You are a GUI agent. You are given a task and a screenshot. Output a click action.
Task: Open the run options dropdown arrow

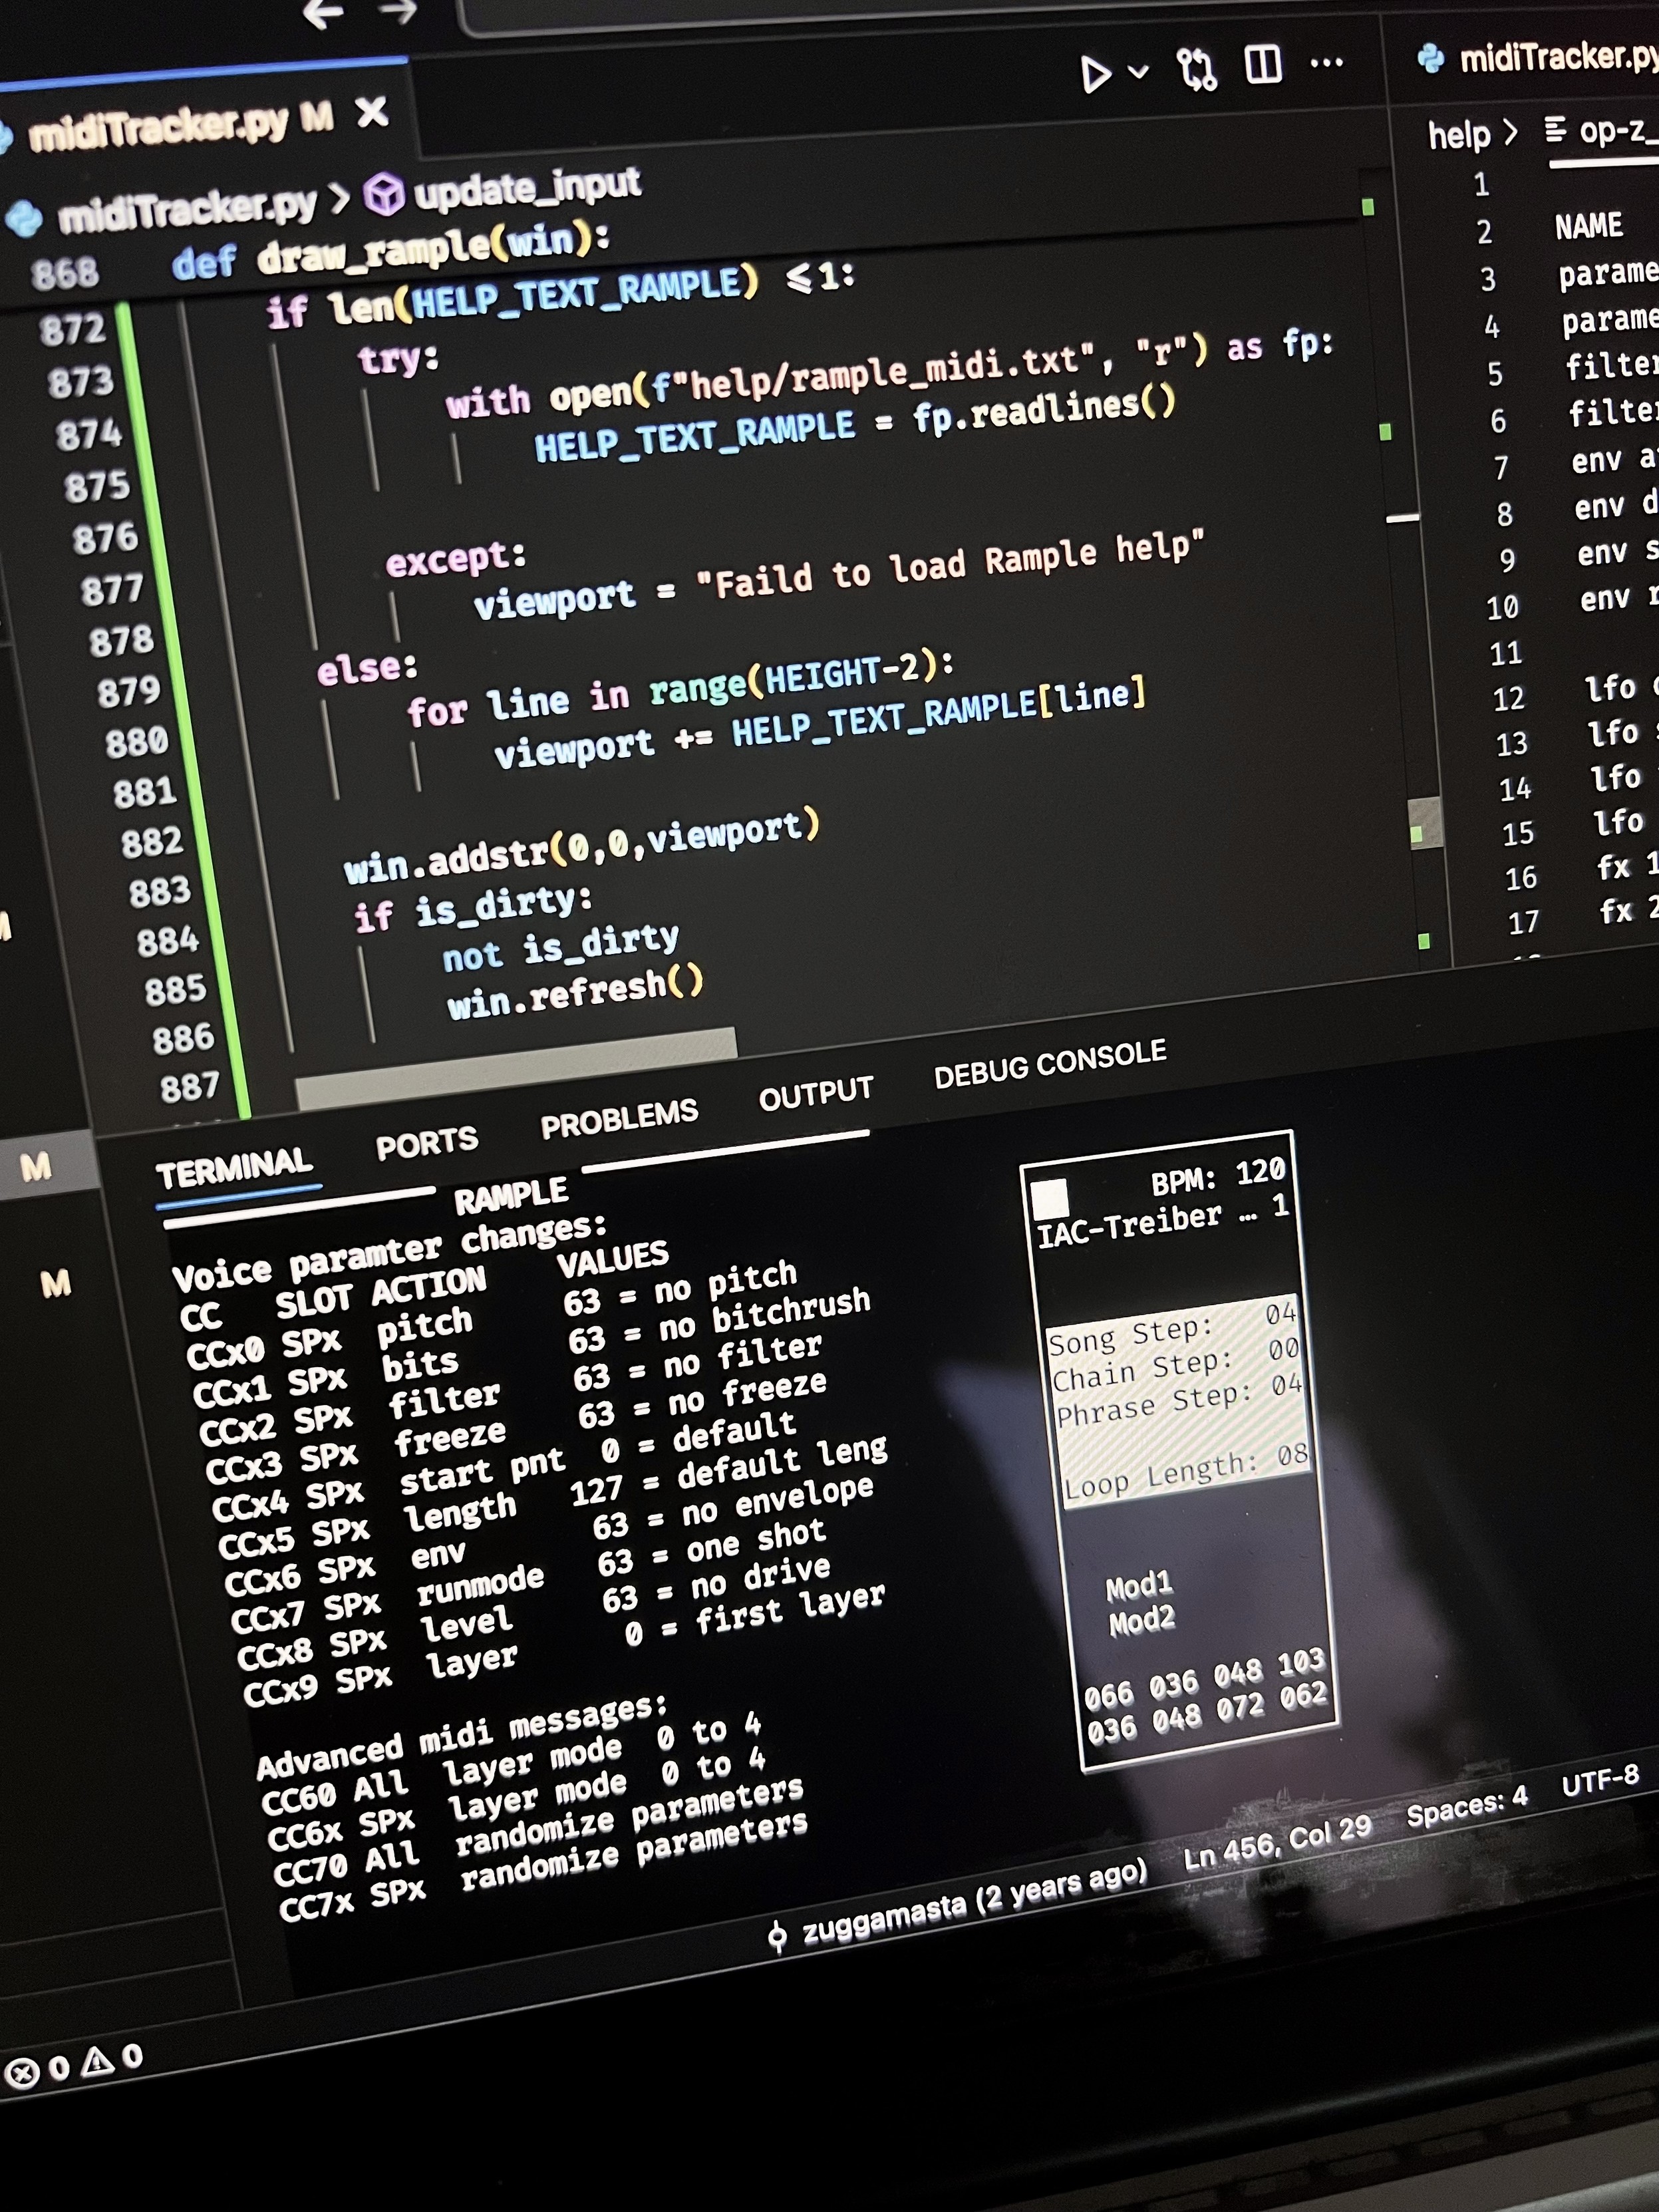pyautogui.click(x=1138, y=71)
